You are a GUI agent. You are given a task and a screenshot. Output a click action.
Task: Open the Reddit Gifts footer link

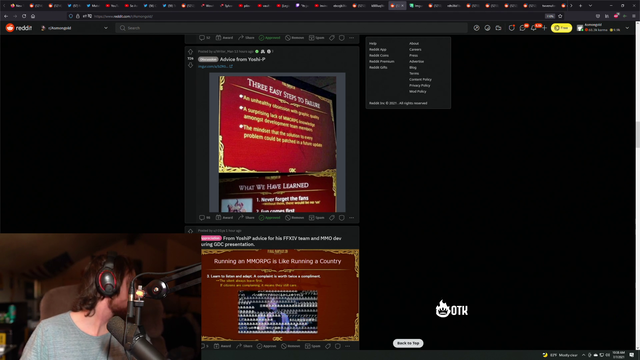coord(378,67)
